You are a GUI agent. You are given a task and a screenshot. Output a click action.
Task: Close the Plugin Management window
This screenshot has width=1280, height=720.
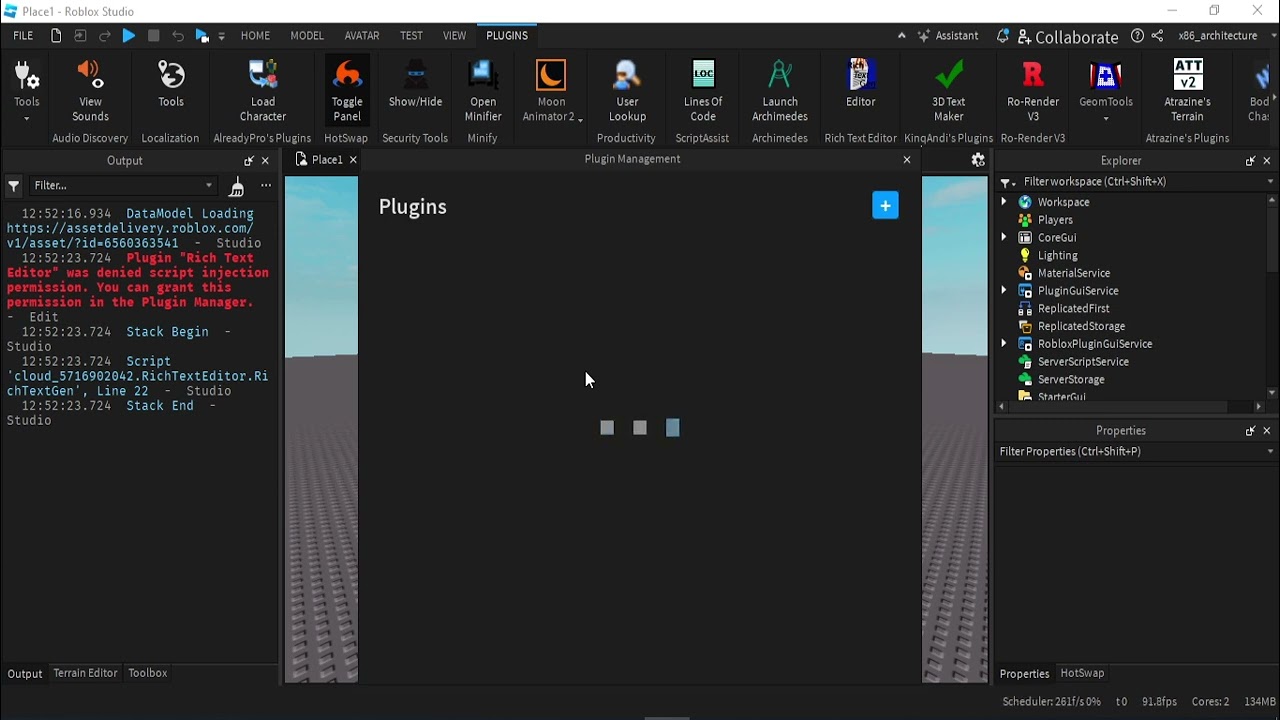coord(907,160)
